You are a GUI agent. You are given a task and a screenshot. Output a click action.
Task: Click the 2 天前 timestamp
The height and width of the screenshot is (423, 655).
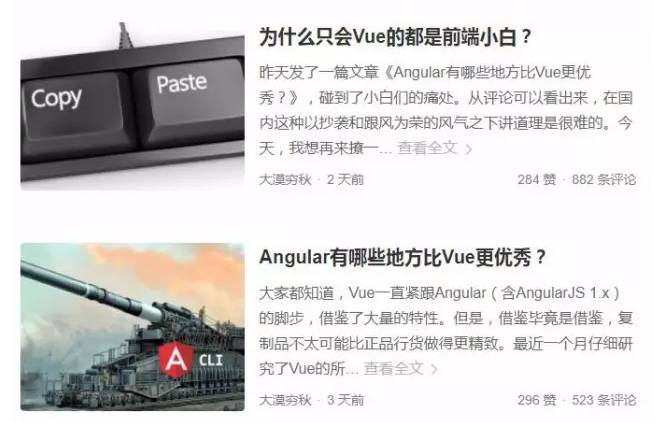(x=345, y=180)
